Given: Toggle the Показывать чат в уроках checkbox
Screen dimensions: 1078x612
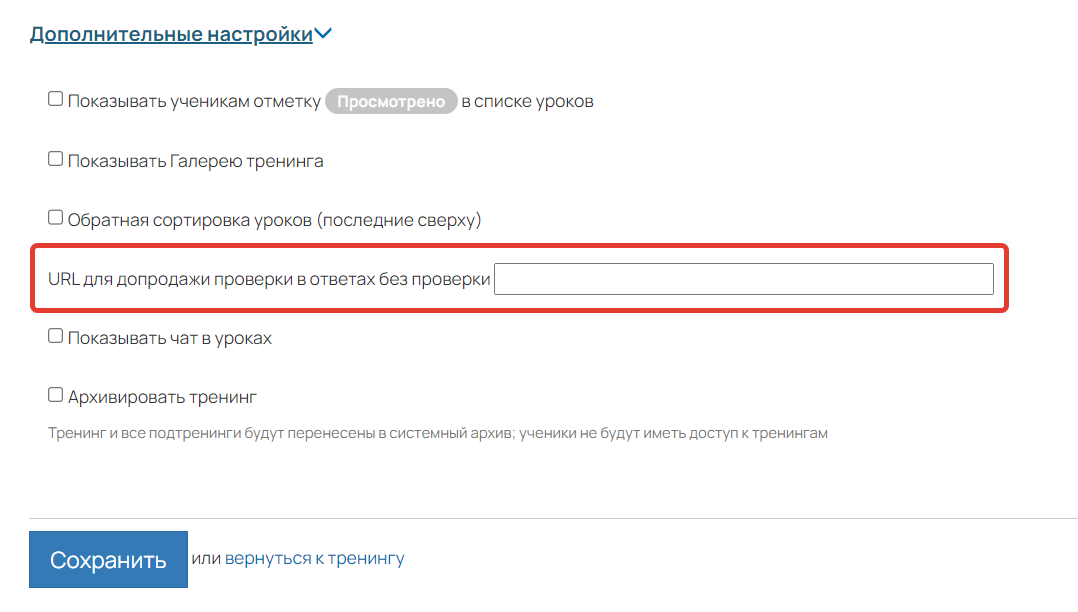Looking at the screenshot, I should click(x=56, y=336).
